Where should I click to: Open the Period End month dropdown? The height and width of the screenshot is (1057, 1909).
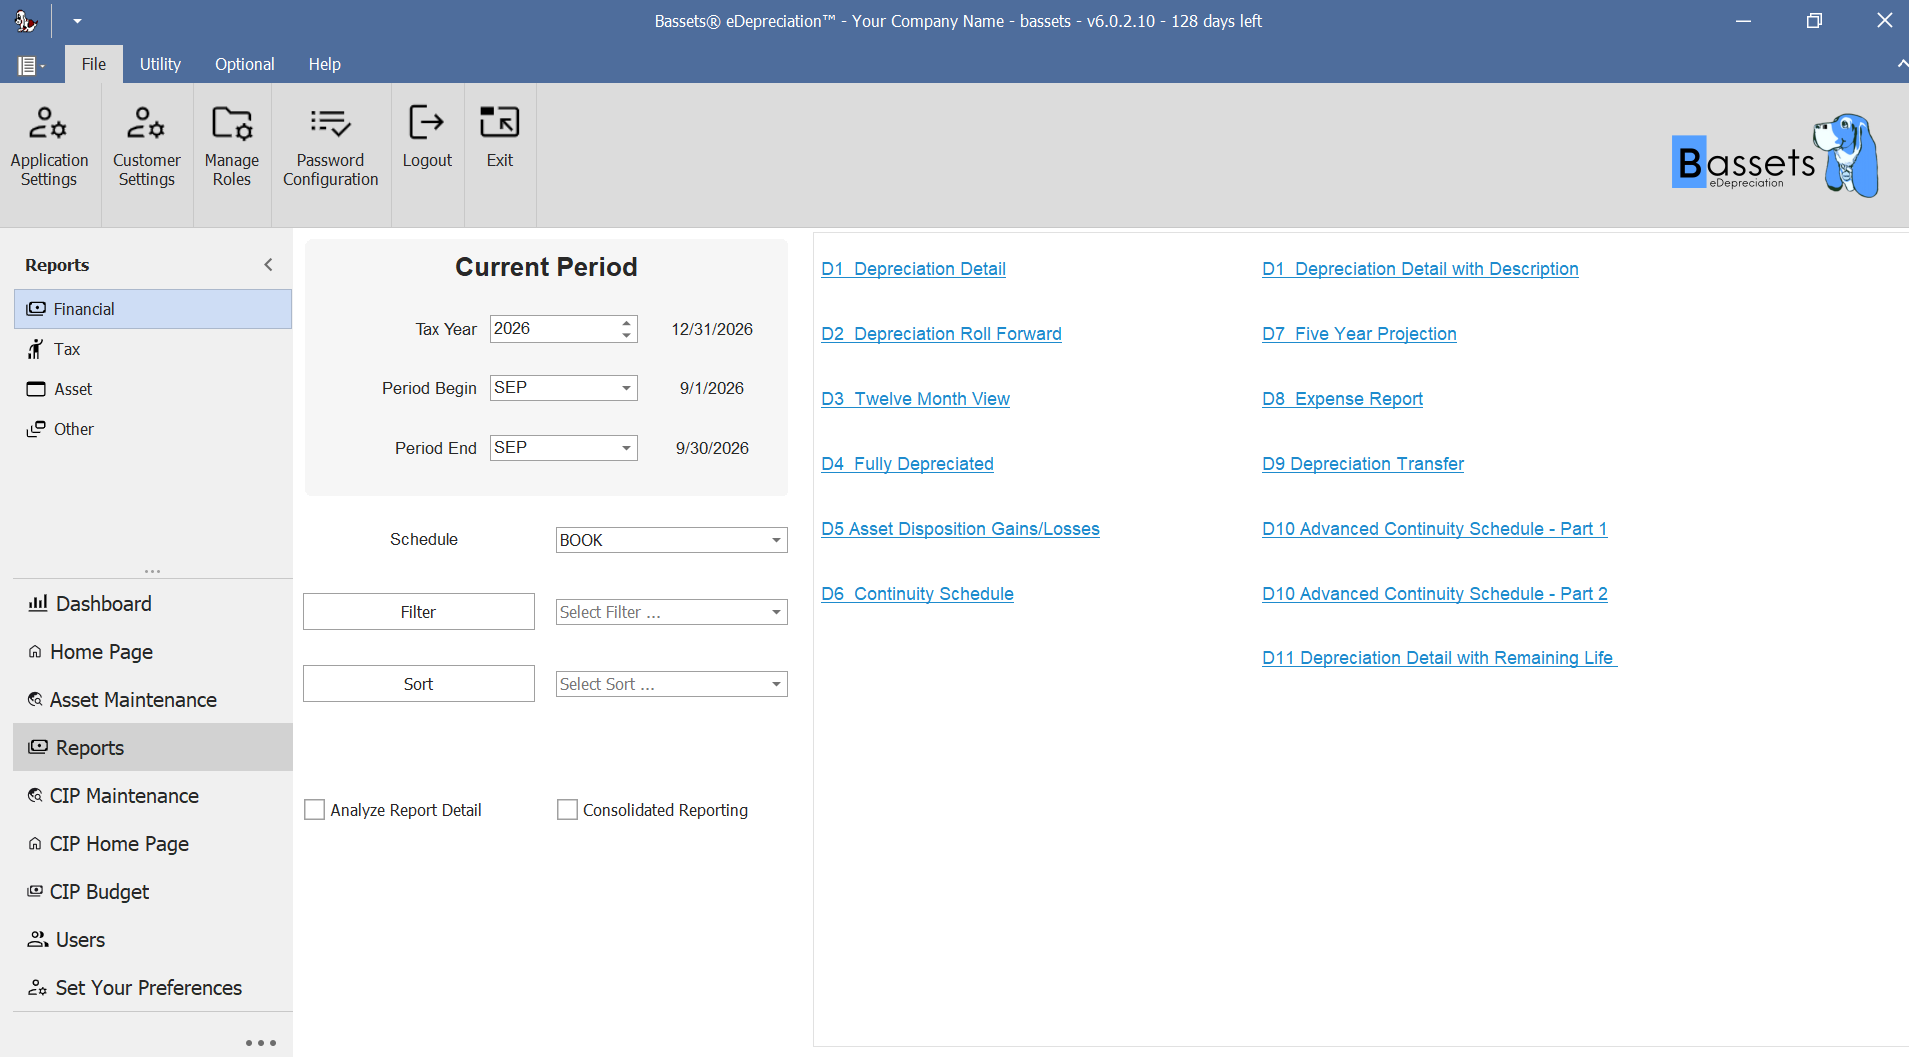point(627,448)
